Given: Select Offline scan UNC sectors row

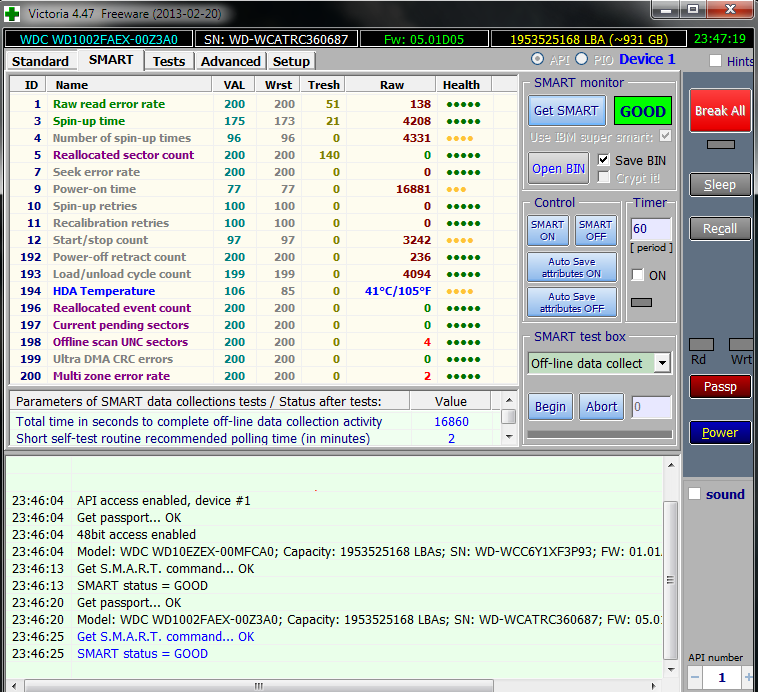Looking at the screenshot, I should [x=263, y=342].
